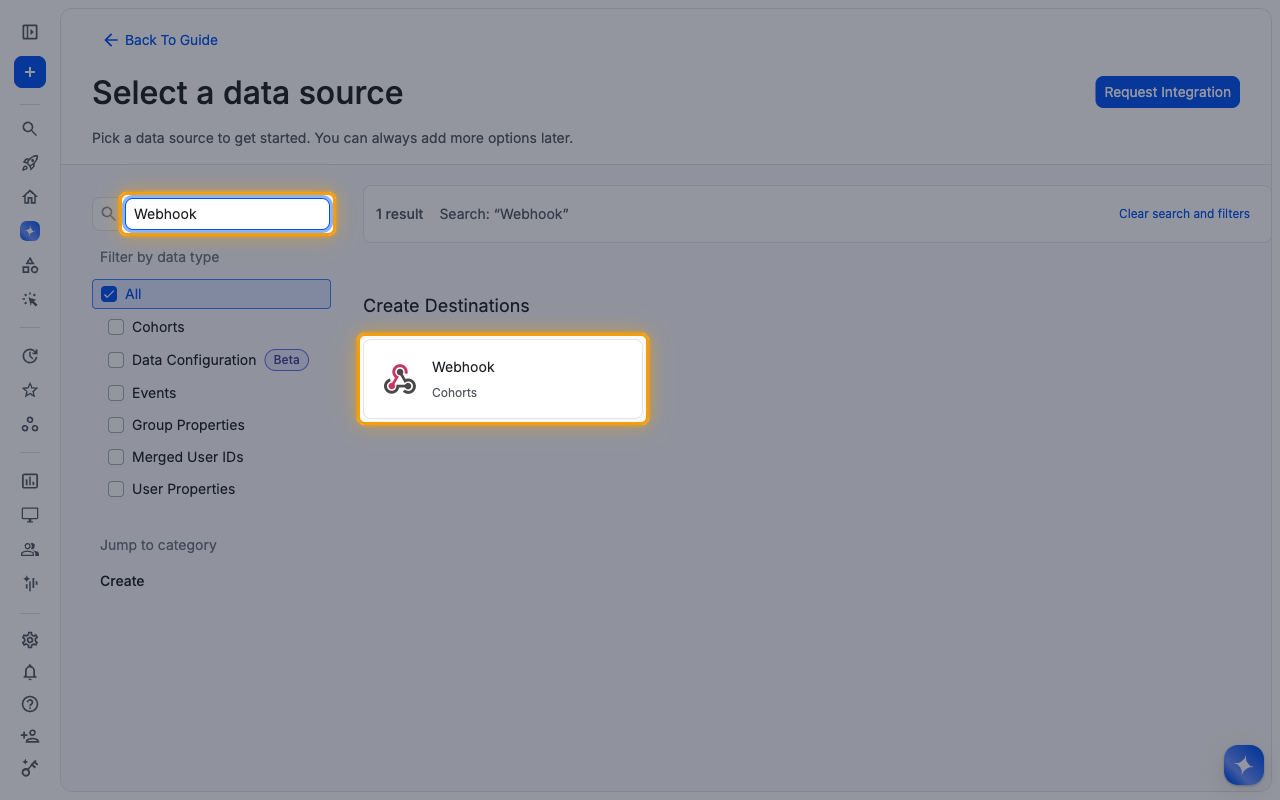The height and width of the screenshot is (800, 1280).
Task: Click the "Select a data source" page title
Action: [x=247, y=92]
